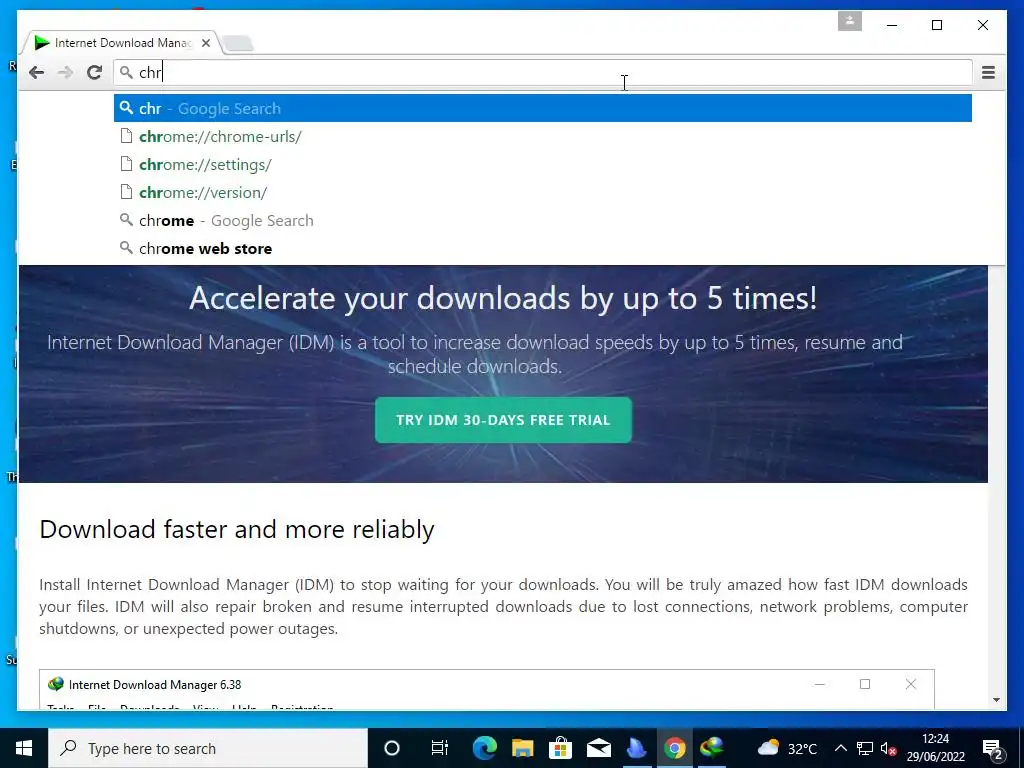Screen dimensions: 1024x768
Task: Open notification center with 2 notifications
Action: [x=993, y=749]
